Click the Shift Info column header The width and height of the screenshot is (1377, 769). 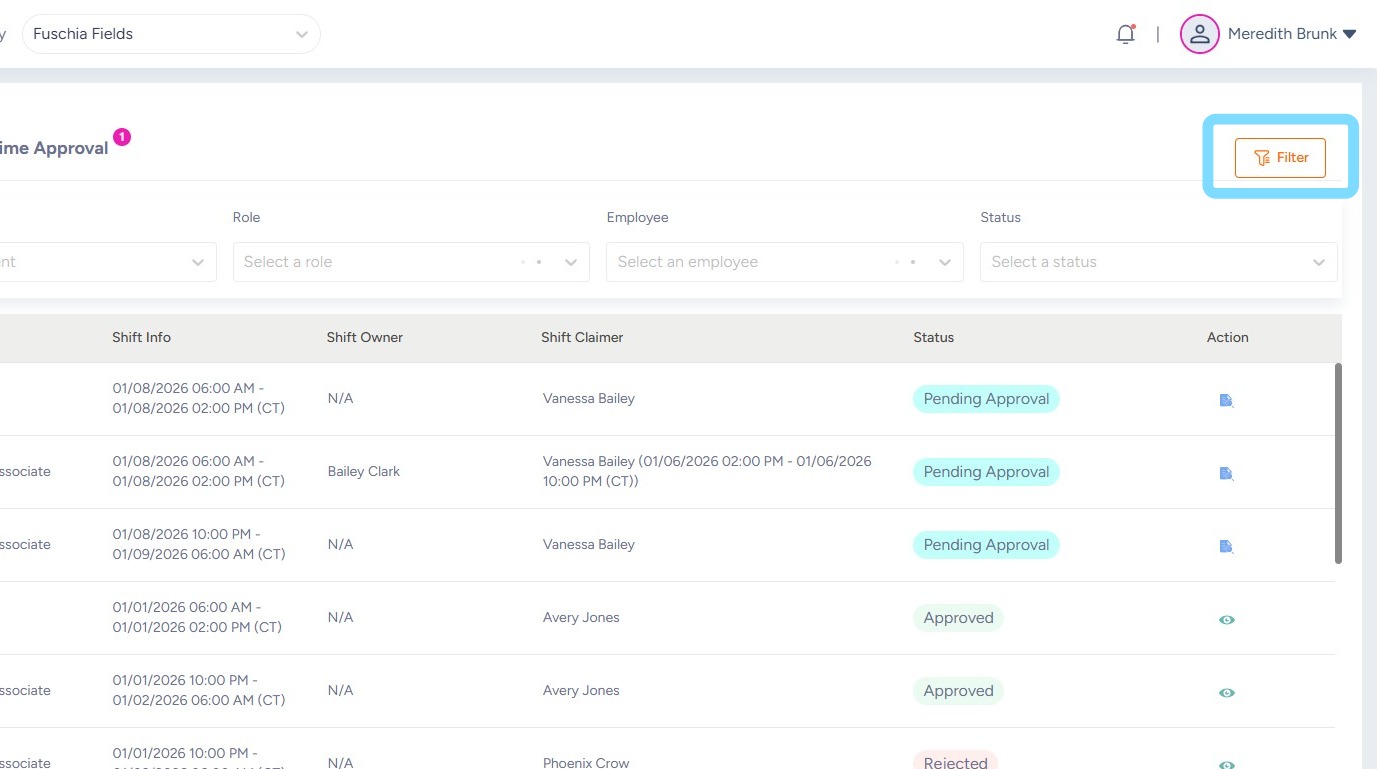[141, 338]
